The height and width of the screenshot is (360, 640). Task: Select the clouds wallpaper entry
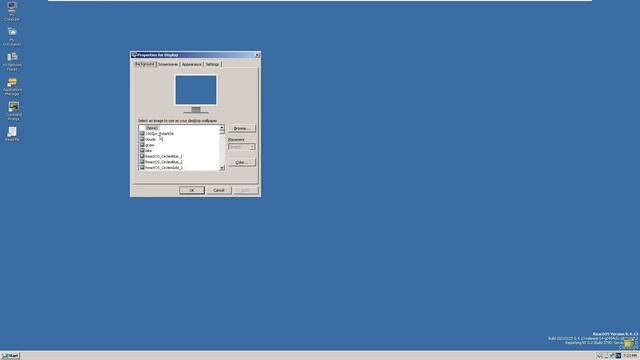151,139
